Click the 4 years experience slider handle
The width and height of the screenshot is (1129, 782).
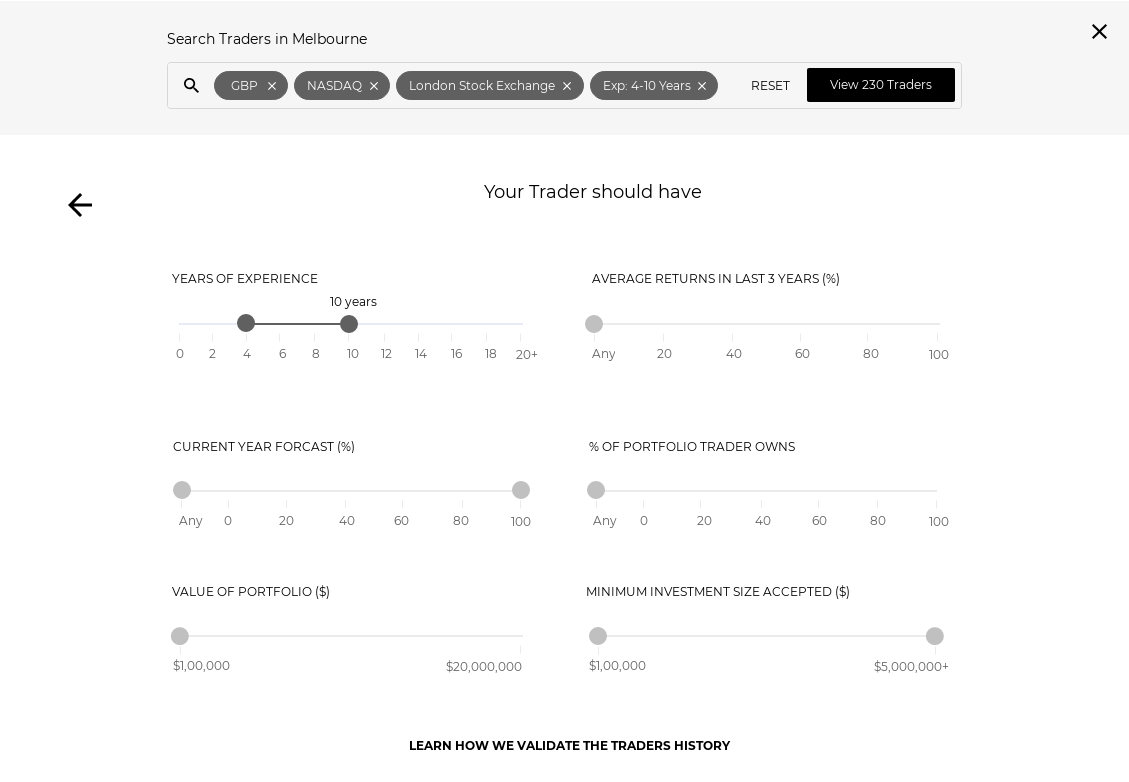(x=246, y=323)
